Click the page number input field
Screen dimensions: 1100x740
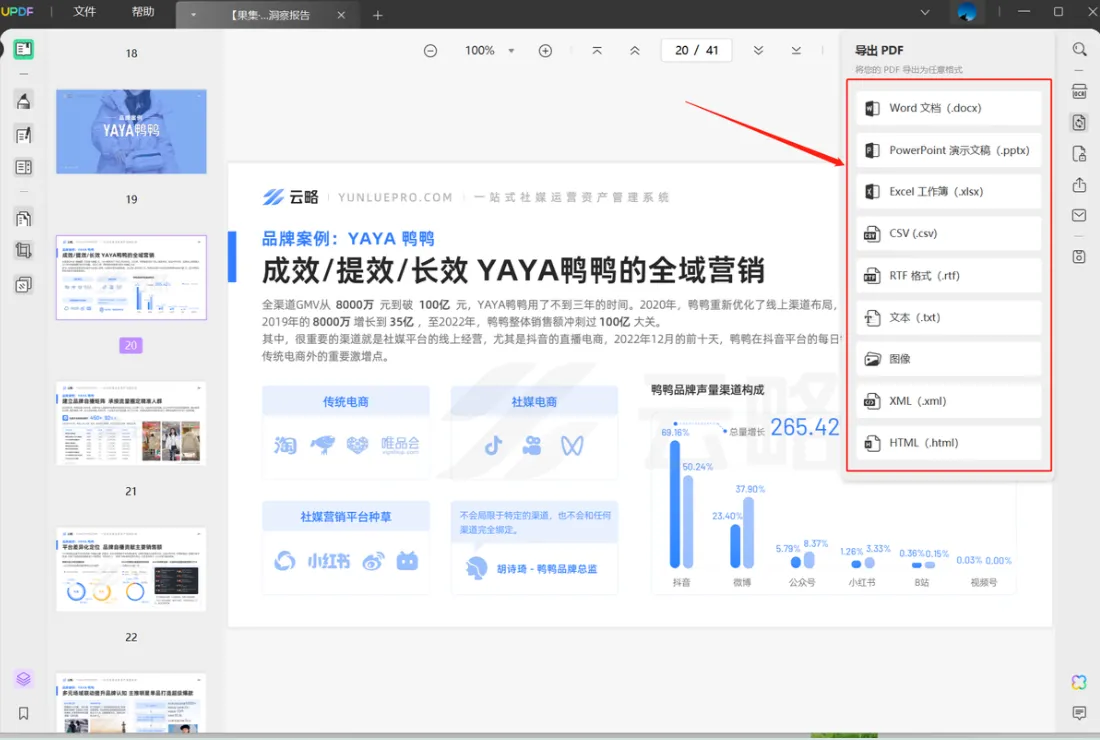[697, 51]
